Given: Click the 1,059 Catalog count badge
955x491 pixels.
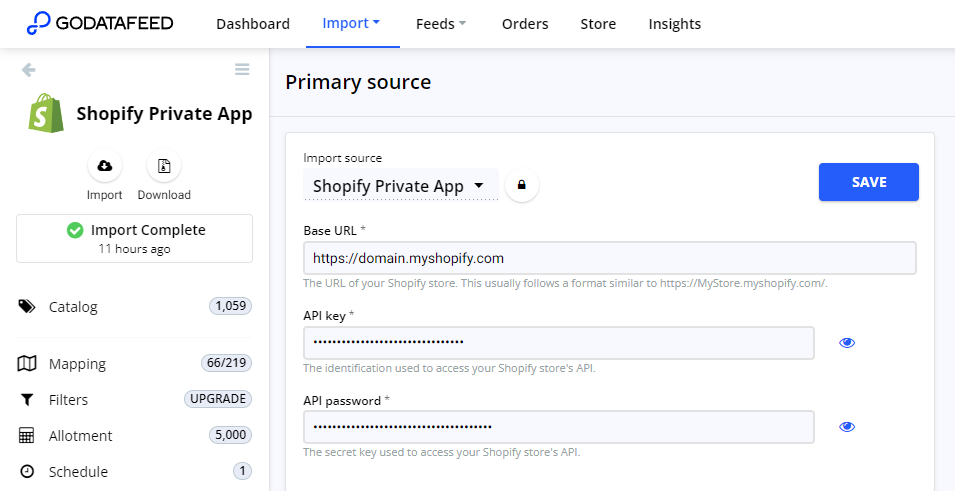Looking at the screenshot, I should click(x=230, y=306).
